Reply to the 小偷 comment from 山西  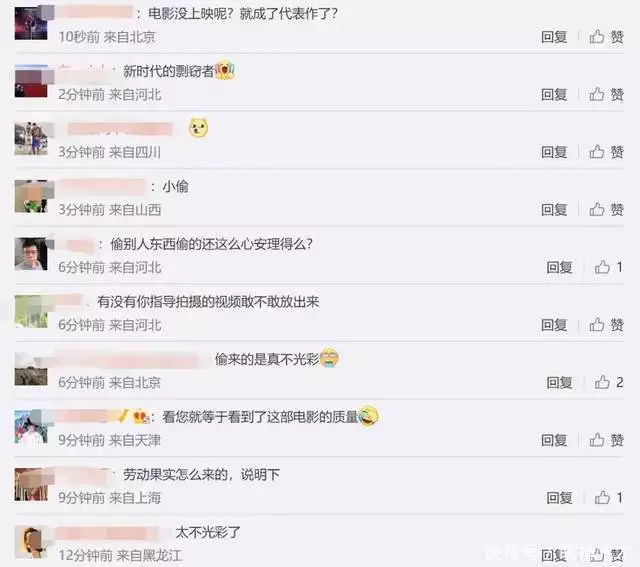pos(554,209)
